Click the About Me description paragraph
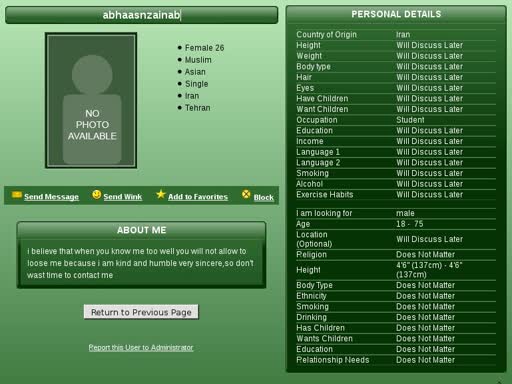This screenshot has height=384, width=512. (x=140, y=263)
